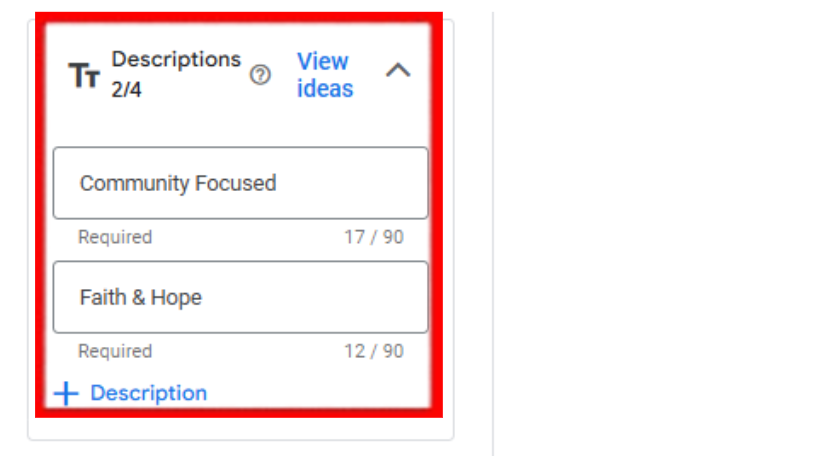Image resolution: width=835 pixels, height=456 pixels.
Task: Place the cursor after the word Hope
Action: 204,297
